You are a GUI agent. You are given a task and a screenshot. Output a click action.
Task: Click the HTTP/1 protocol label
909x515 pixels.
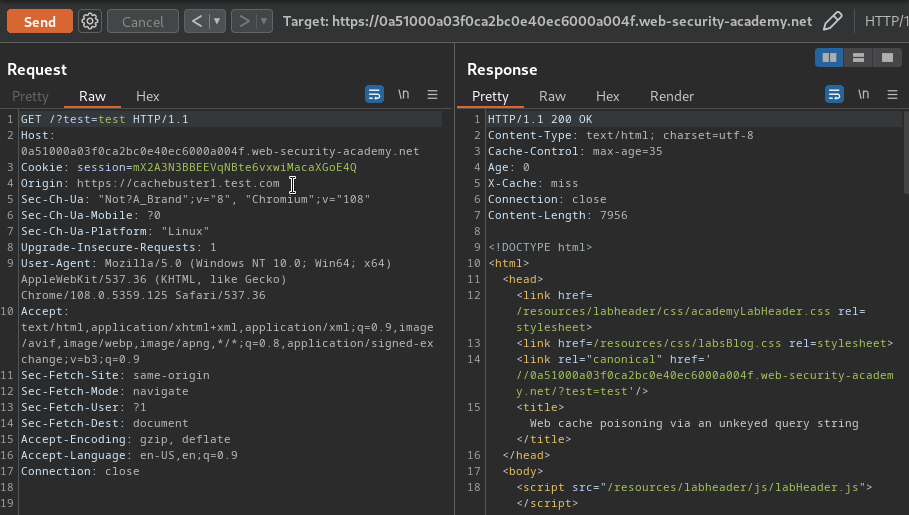886,21
